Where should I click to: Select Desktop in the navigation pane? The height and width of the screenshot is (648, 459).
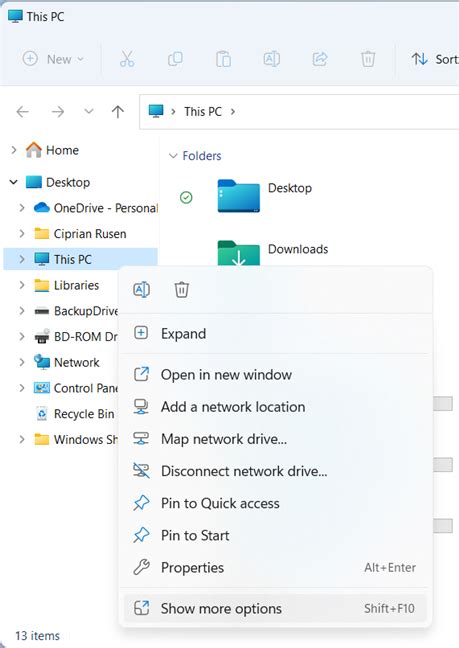tap(58, 182)
